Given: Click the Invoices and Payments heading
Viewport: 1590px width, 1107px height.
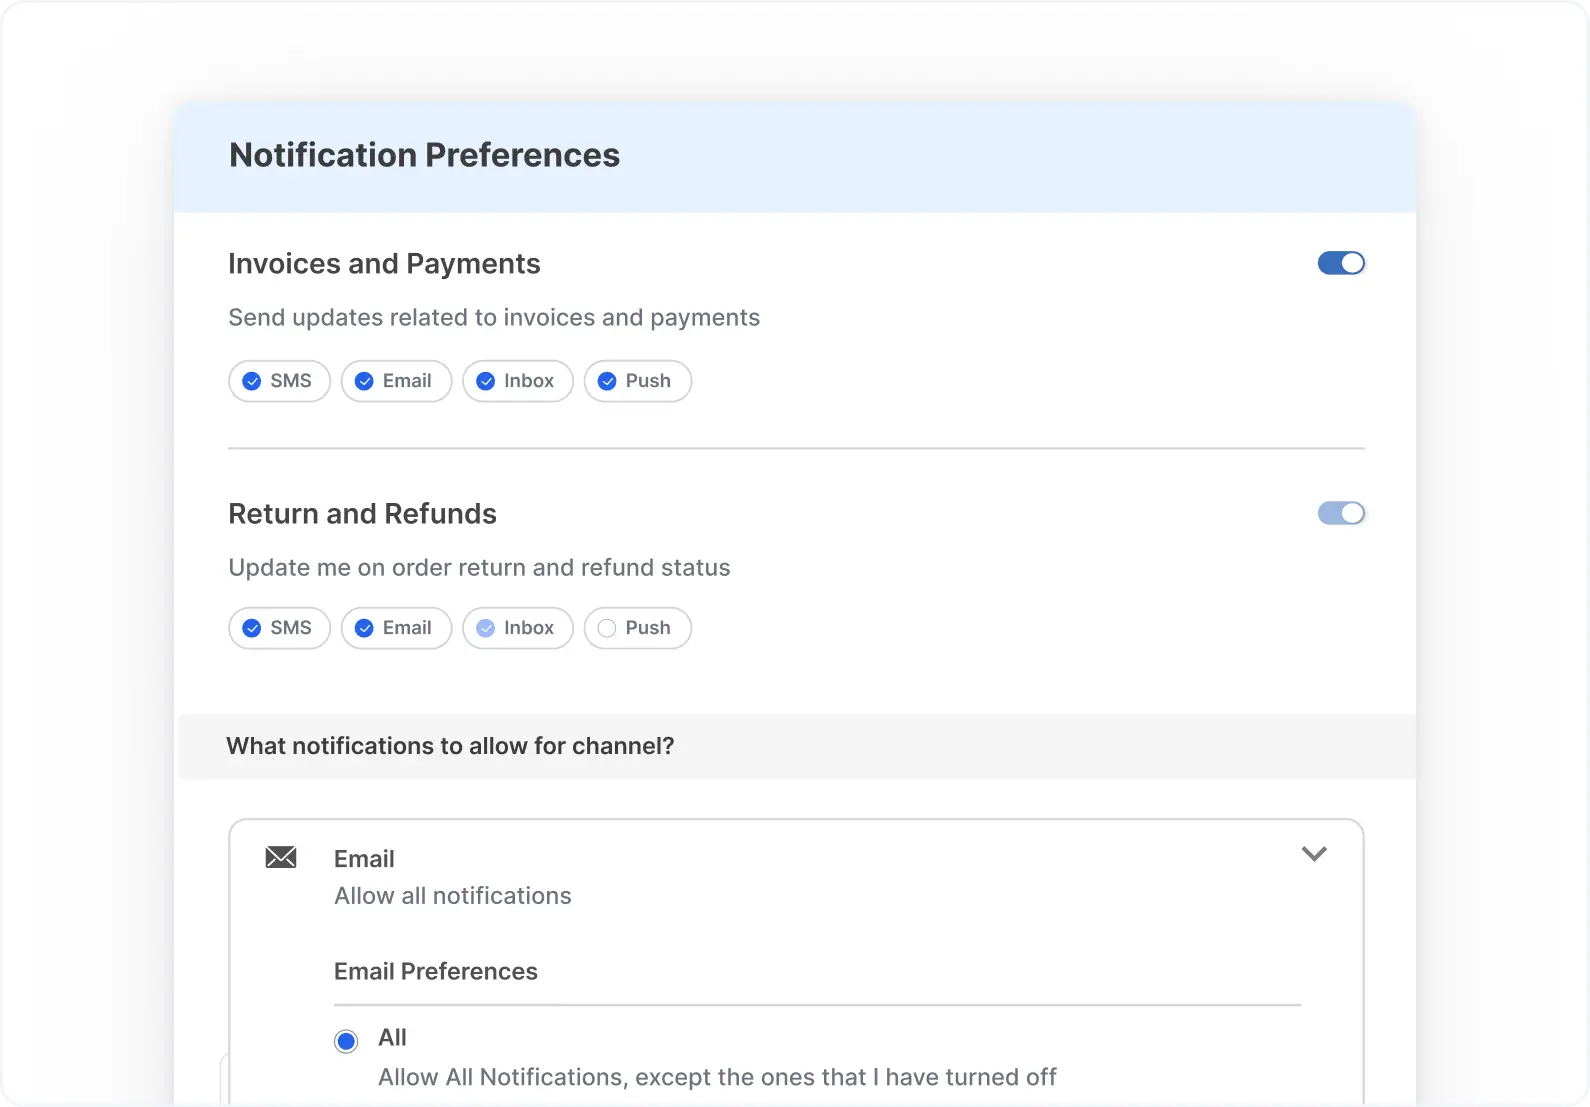Looking at the screenshot, I should coord(384,264).
